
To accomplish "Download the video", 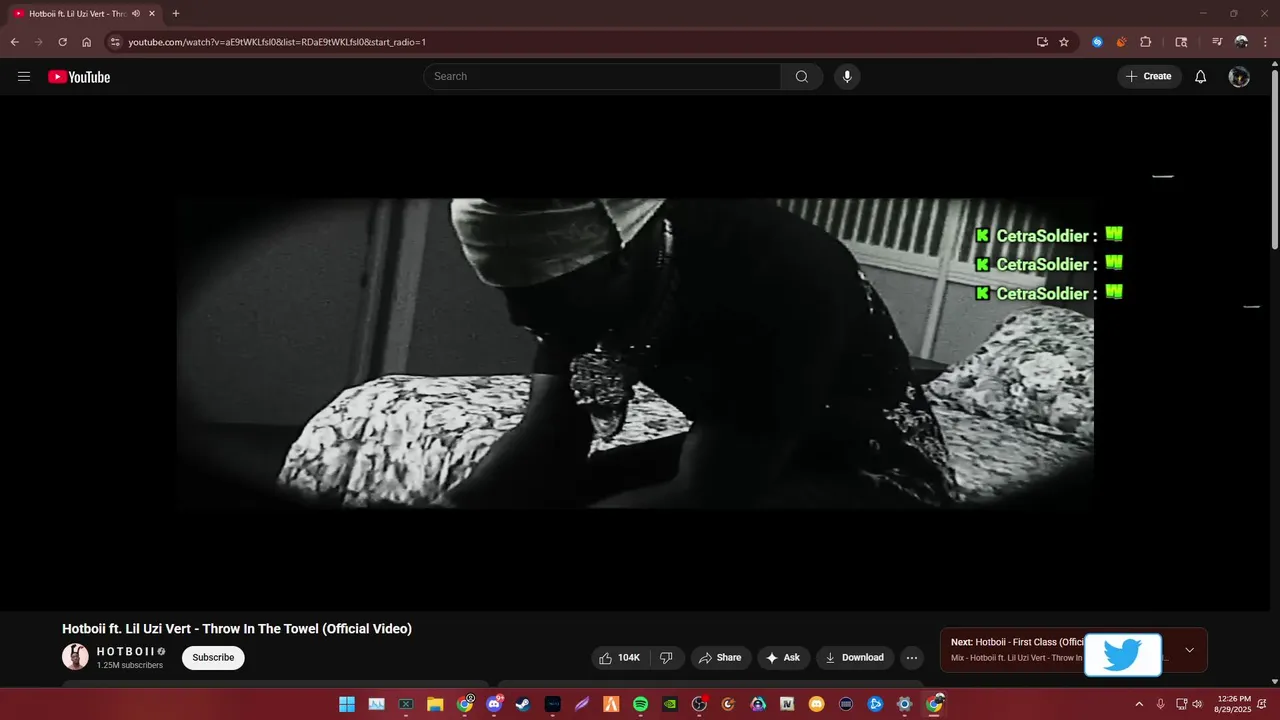I will click(855, 658).
